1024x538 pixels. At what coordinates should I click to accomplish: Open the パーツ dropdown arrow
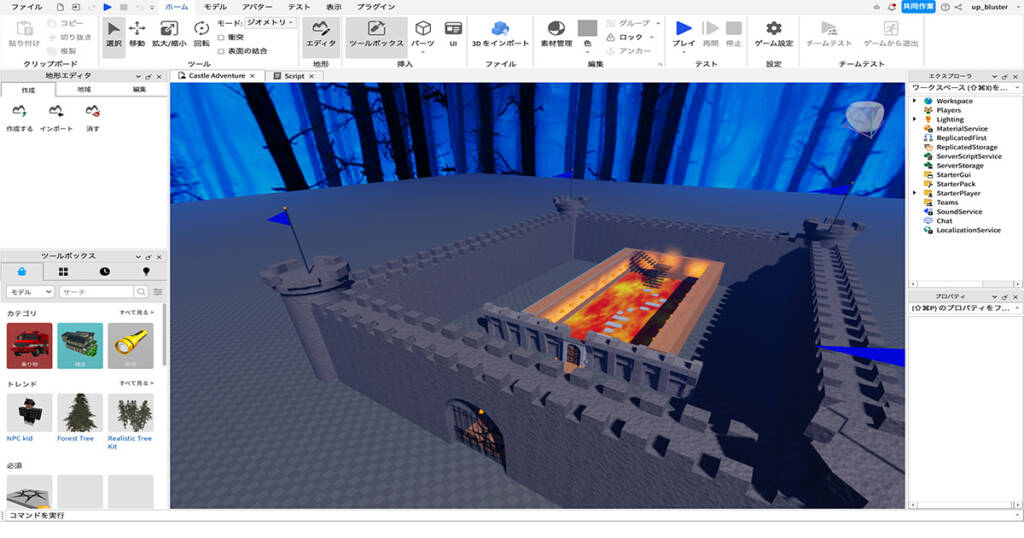tap(423, 52)
